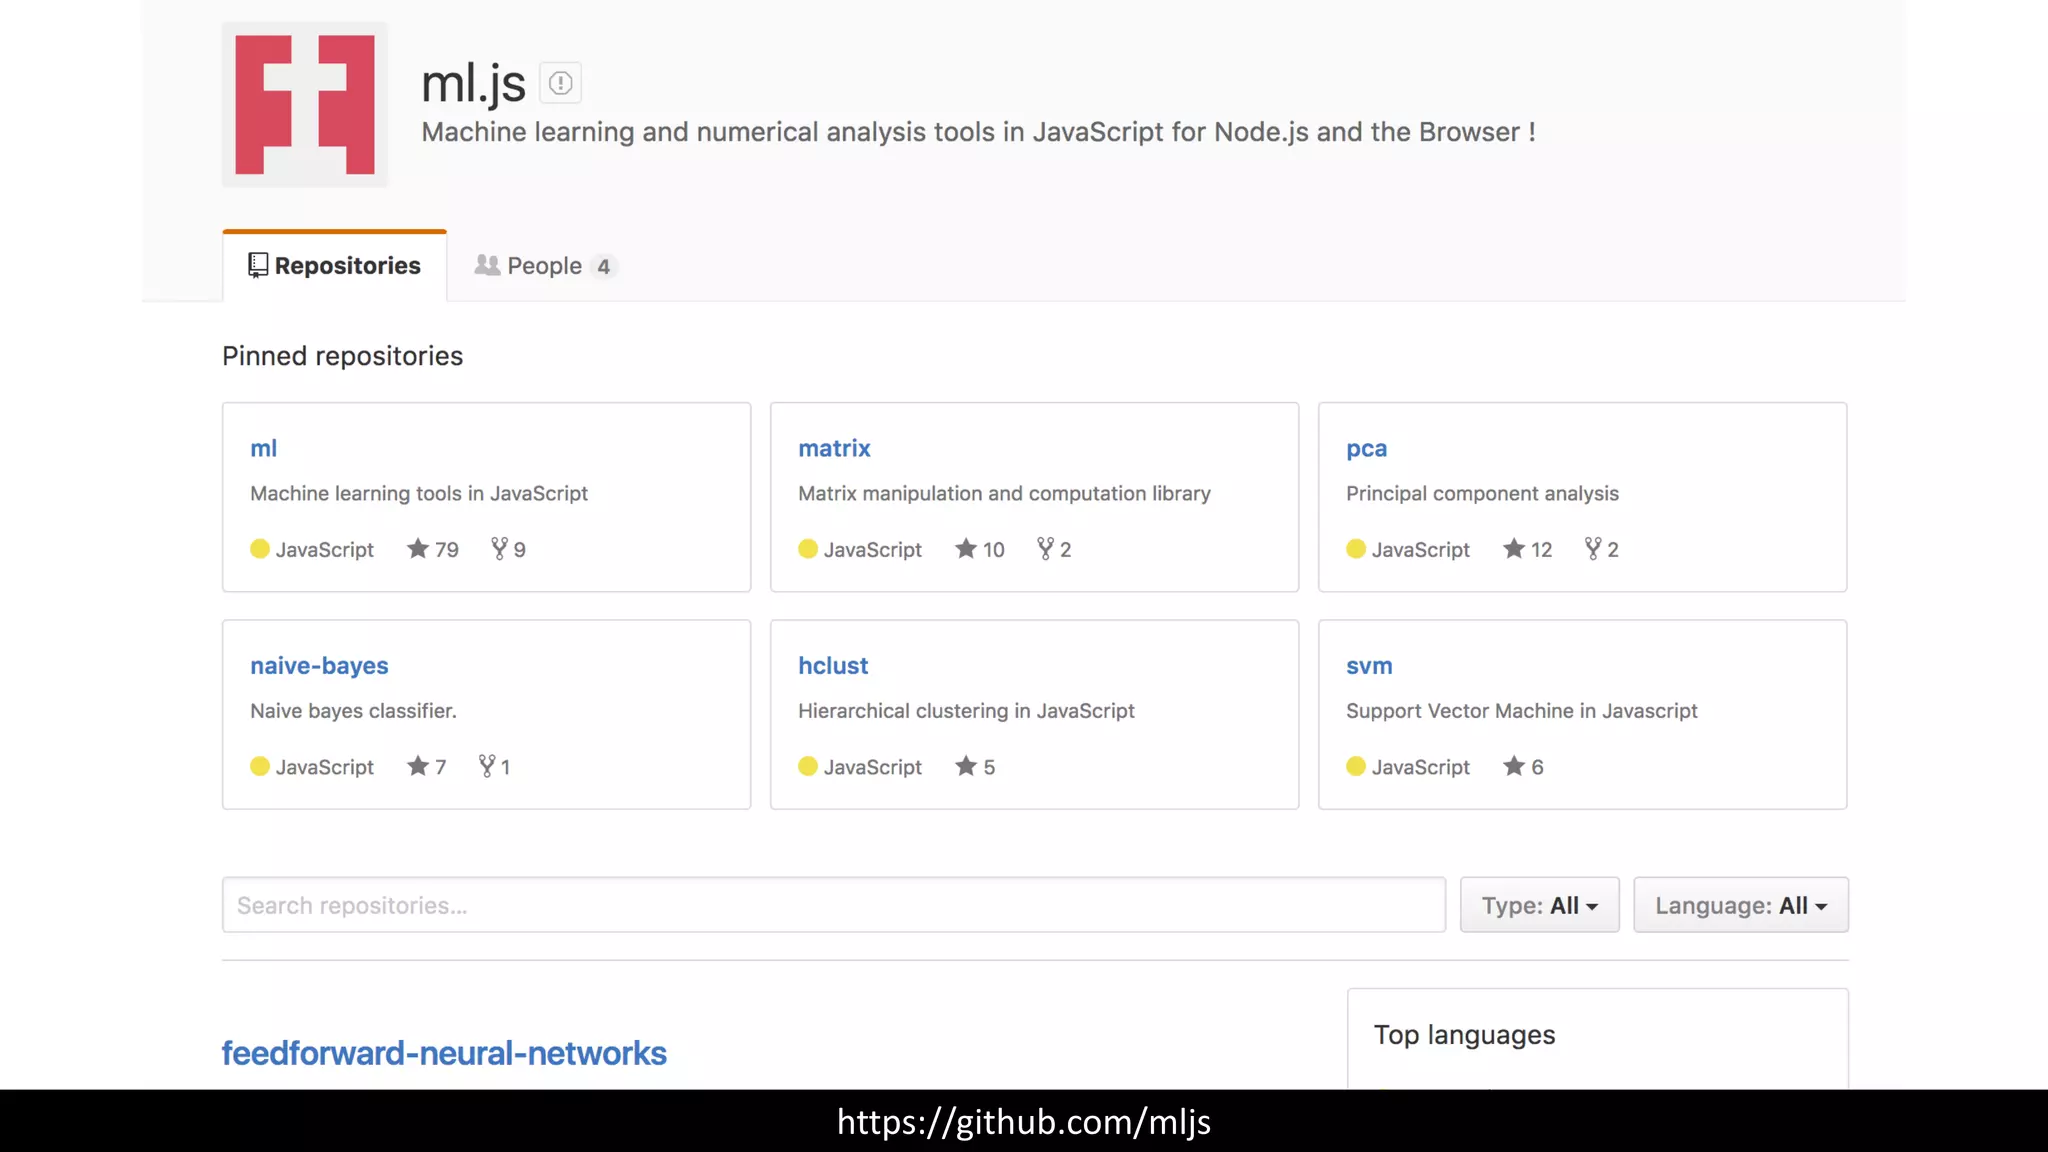
Task: Click 'Matrix manipulation and computation library' description
Action: [1004, 493]
